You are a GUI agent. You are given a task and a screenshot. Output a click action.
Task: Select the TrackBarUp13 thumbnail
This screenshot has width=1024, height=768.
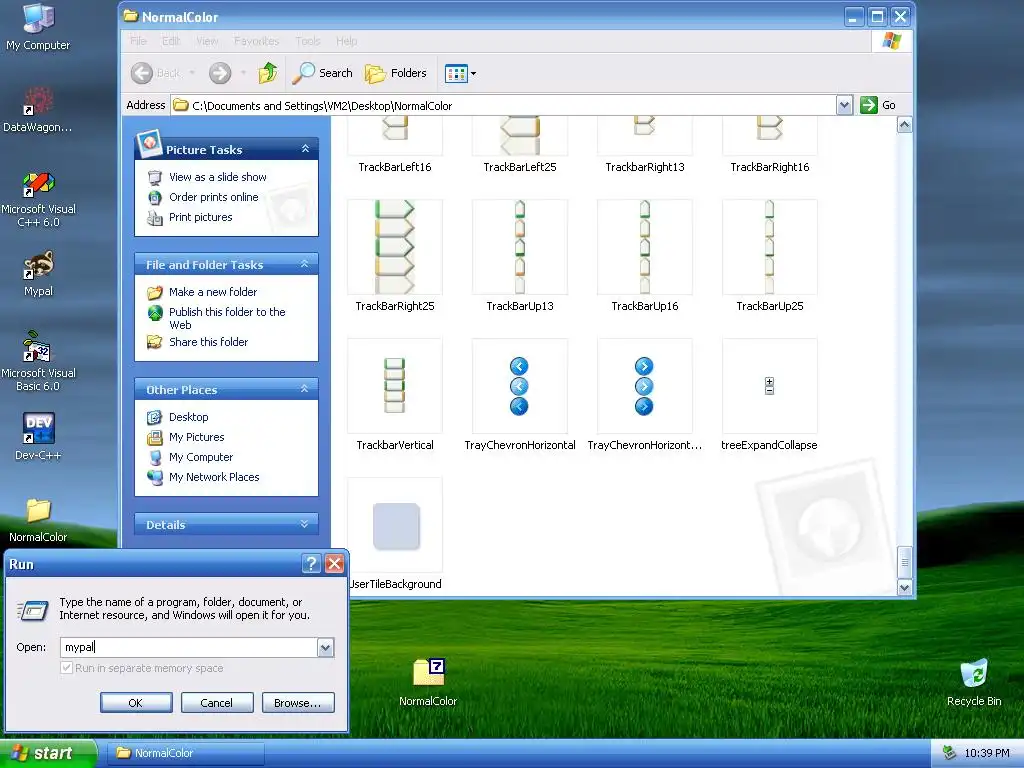[x=520, y=247]
